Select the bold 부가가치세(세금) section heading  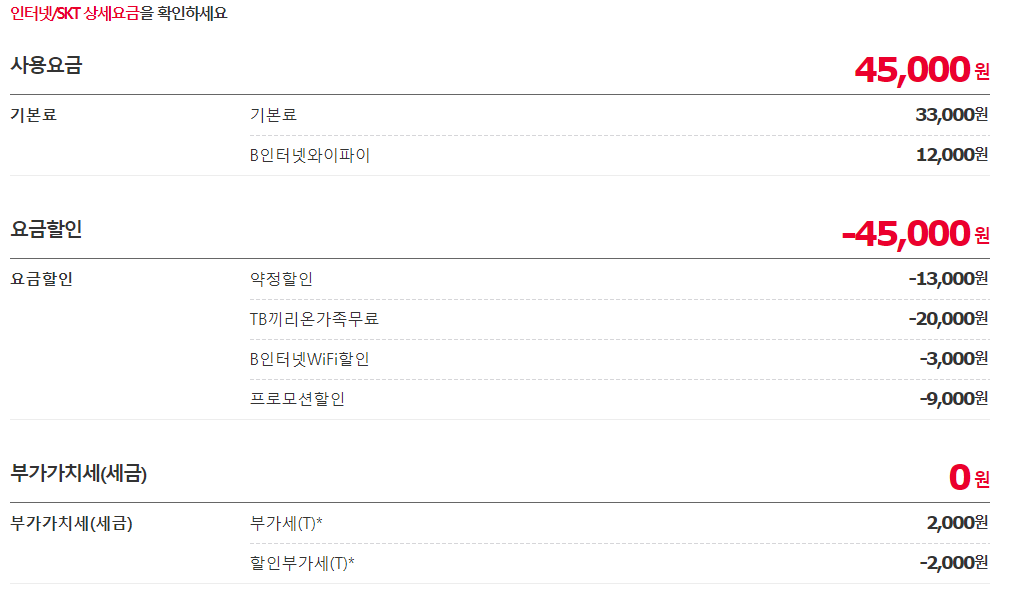[78, 474]
